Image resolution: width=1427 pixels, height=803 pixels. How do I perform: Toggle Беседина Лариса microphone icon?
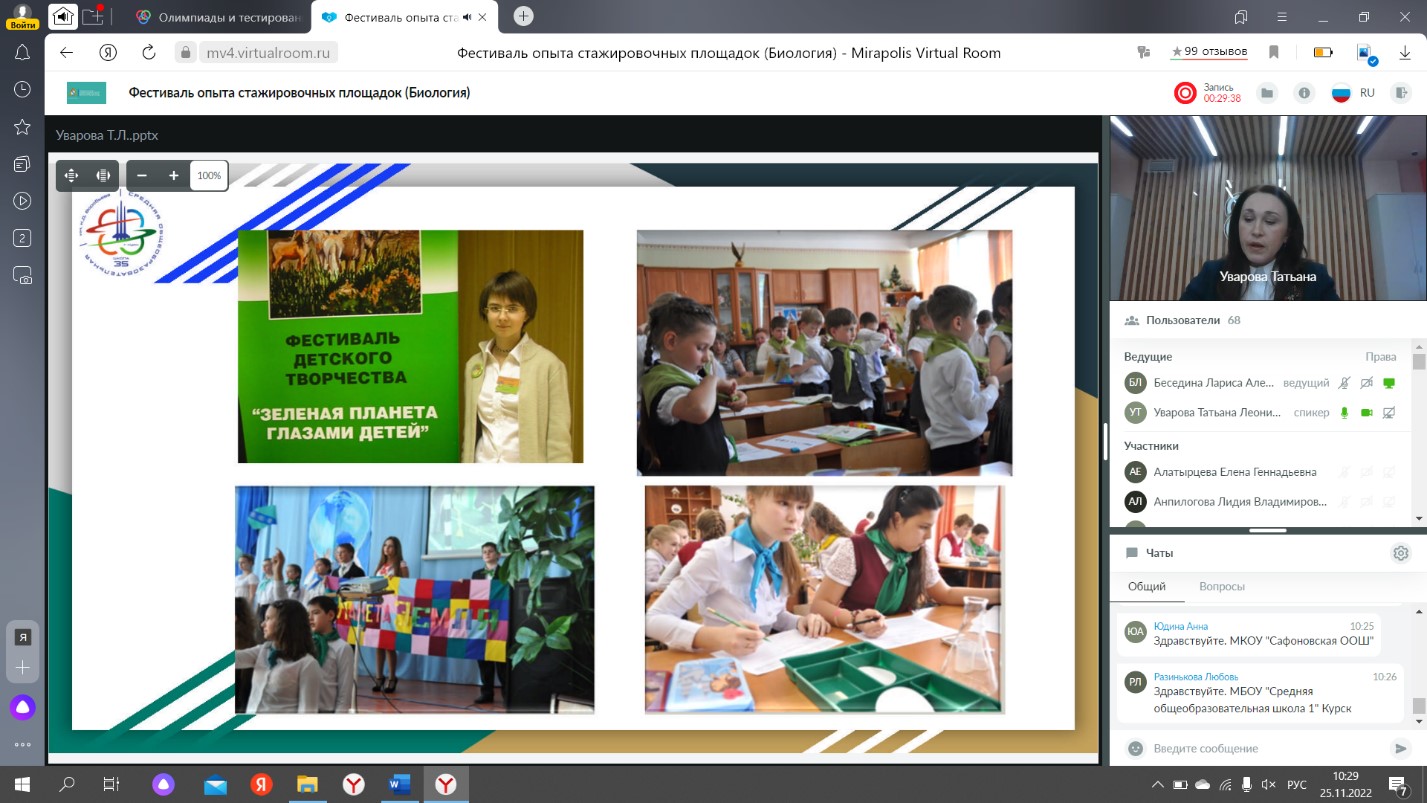(1345, 383)
